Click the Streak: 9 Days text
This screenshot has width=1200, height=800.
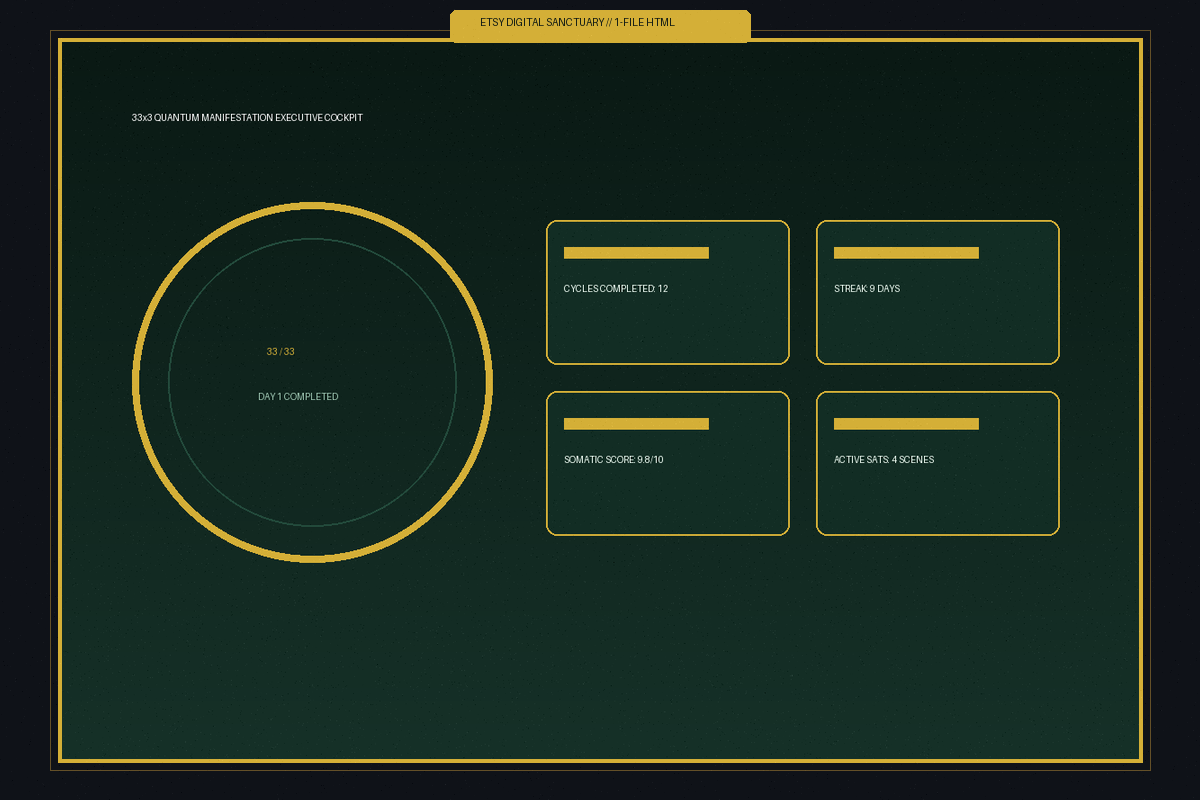pos(867,289)
